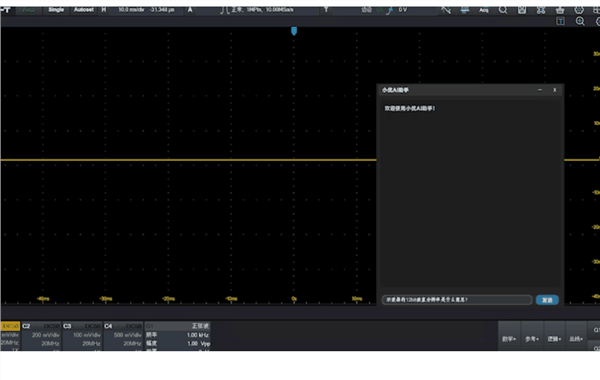Click the 0s time axis label
The height and width of the screenshot is (380, 600).
294,298
